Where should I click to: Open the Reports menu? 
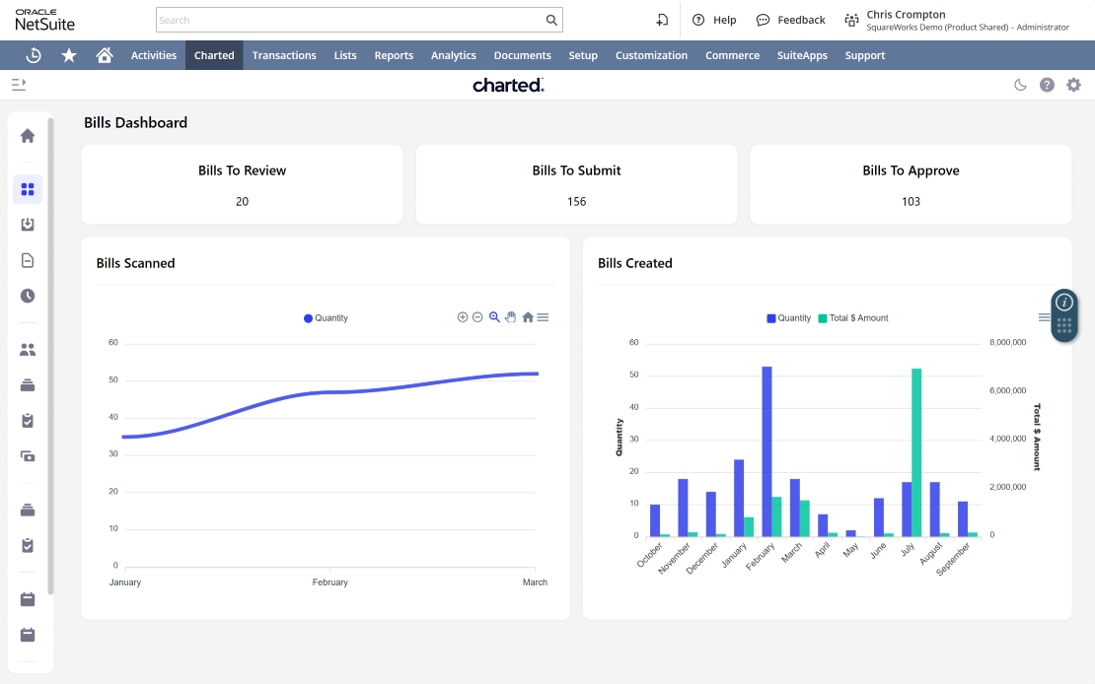[x=394, y=55]
